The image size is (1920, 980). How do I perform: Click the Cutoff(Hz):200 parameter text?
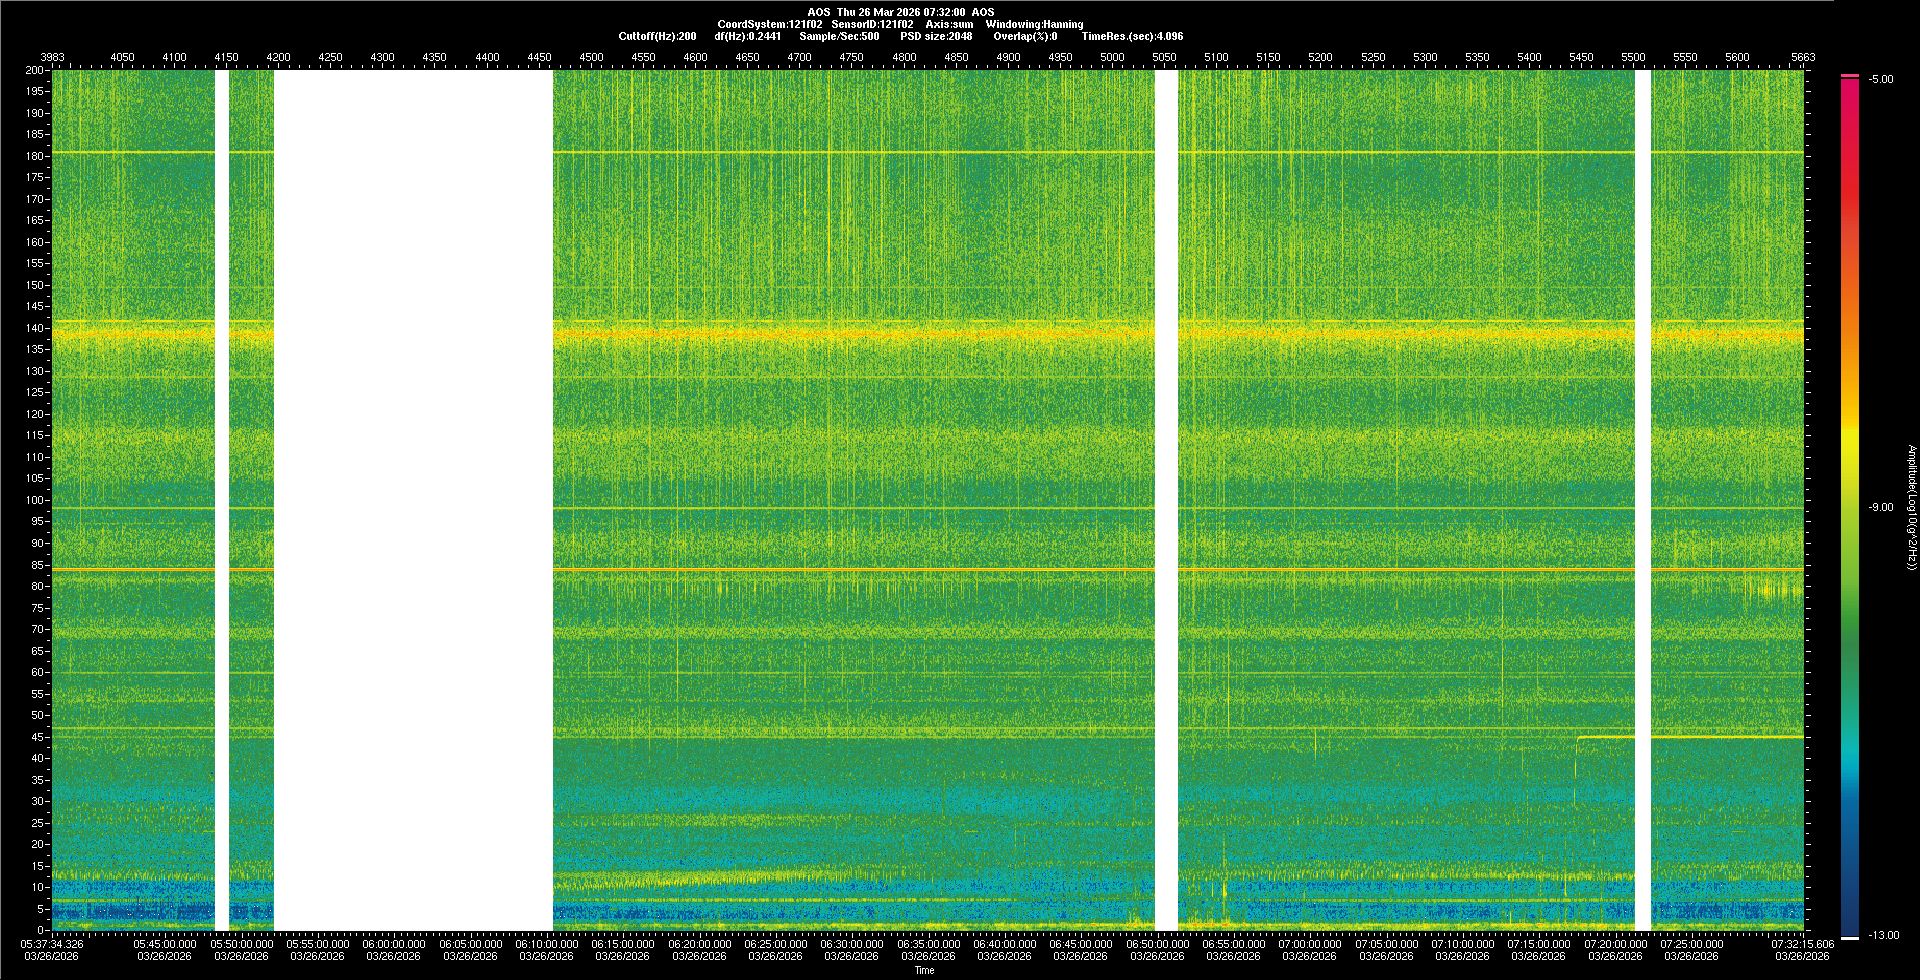657,36
